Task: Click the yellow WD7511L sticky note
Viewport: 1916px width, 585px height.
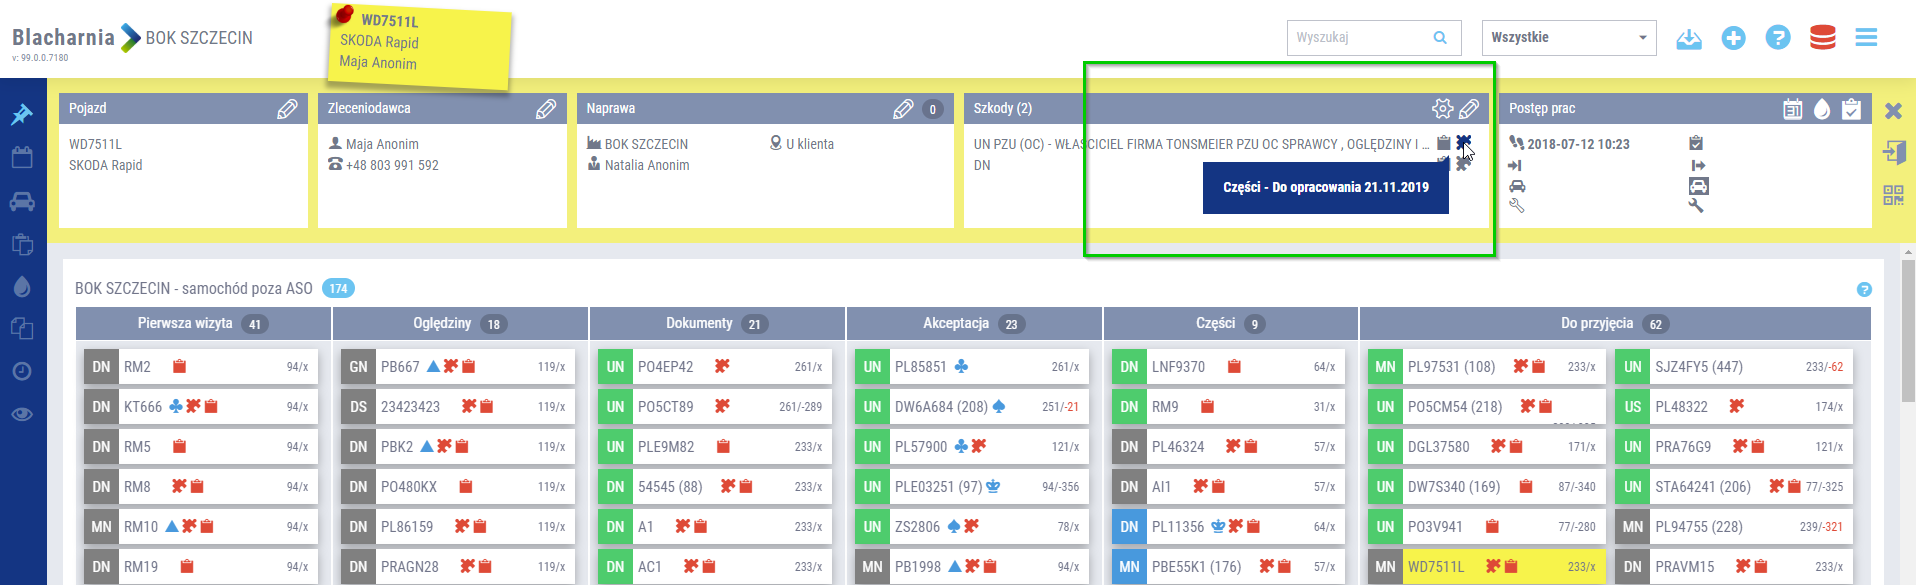Action: point(419,45)
